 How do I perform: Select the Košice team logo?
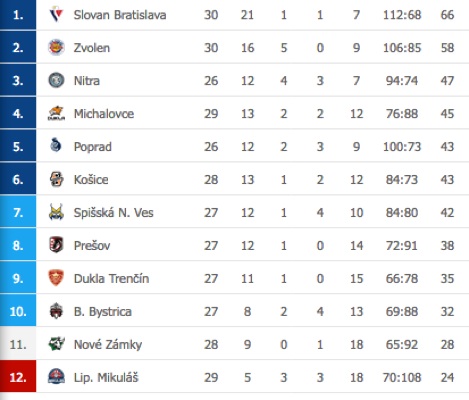click(x=56, y=179)
